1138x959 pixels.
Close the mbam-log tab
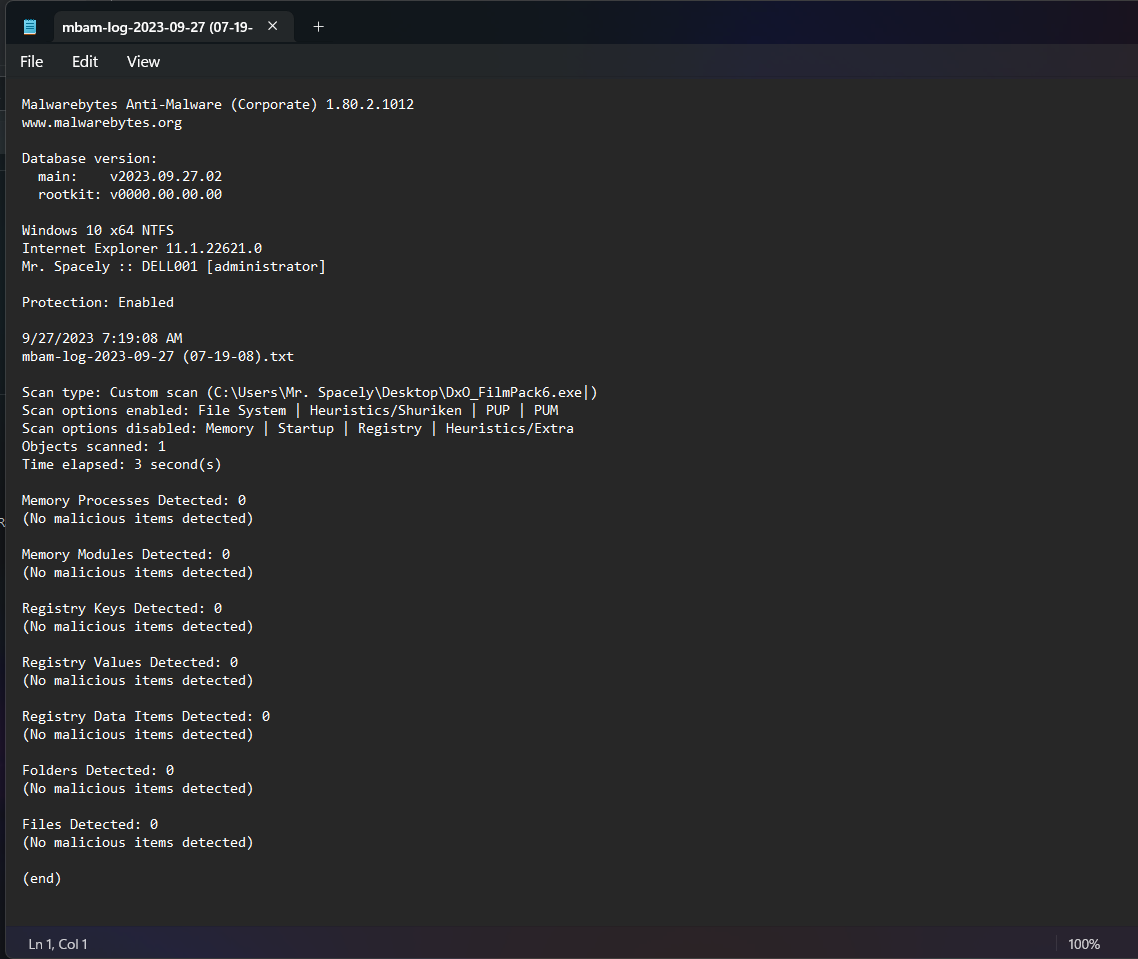click(x=273, y=26)
